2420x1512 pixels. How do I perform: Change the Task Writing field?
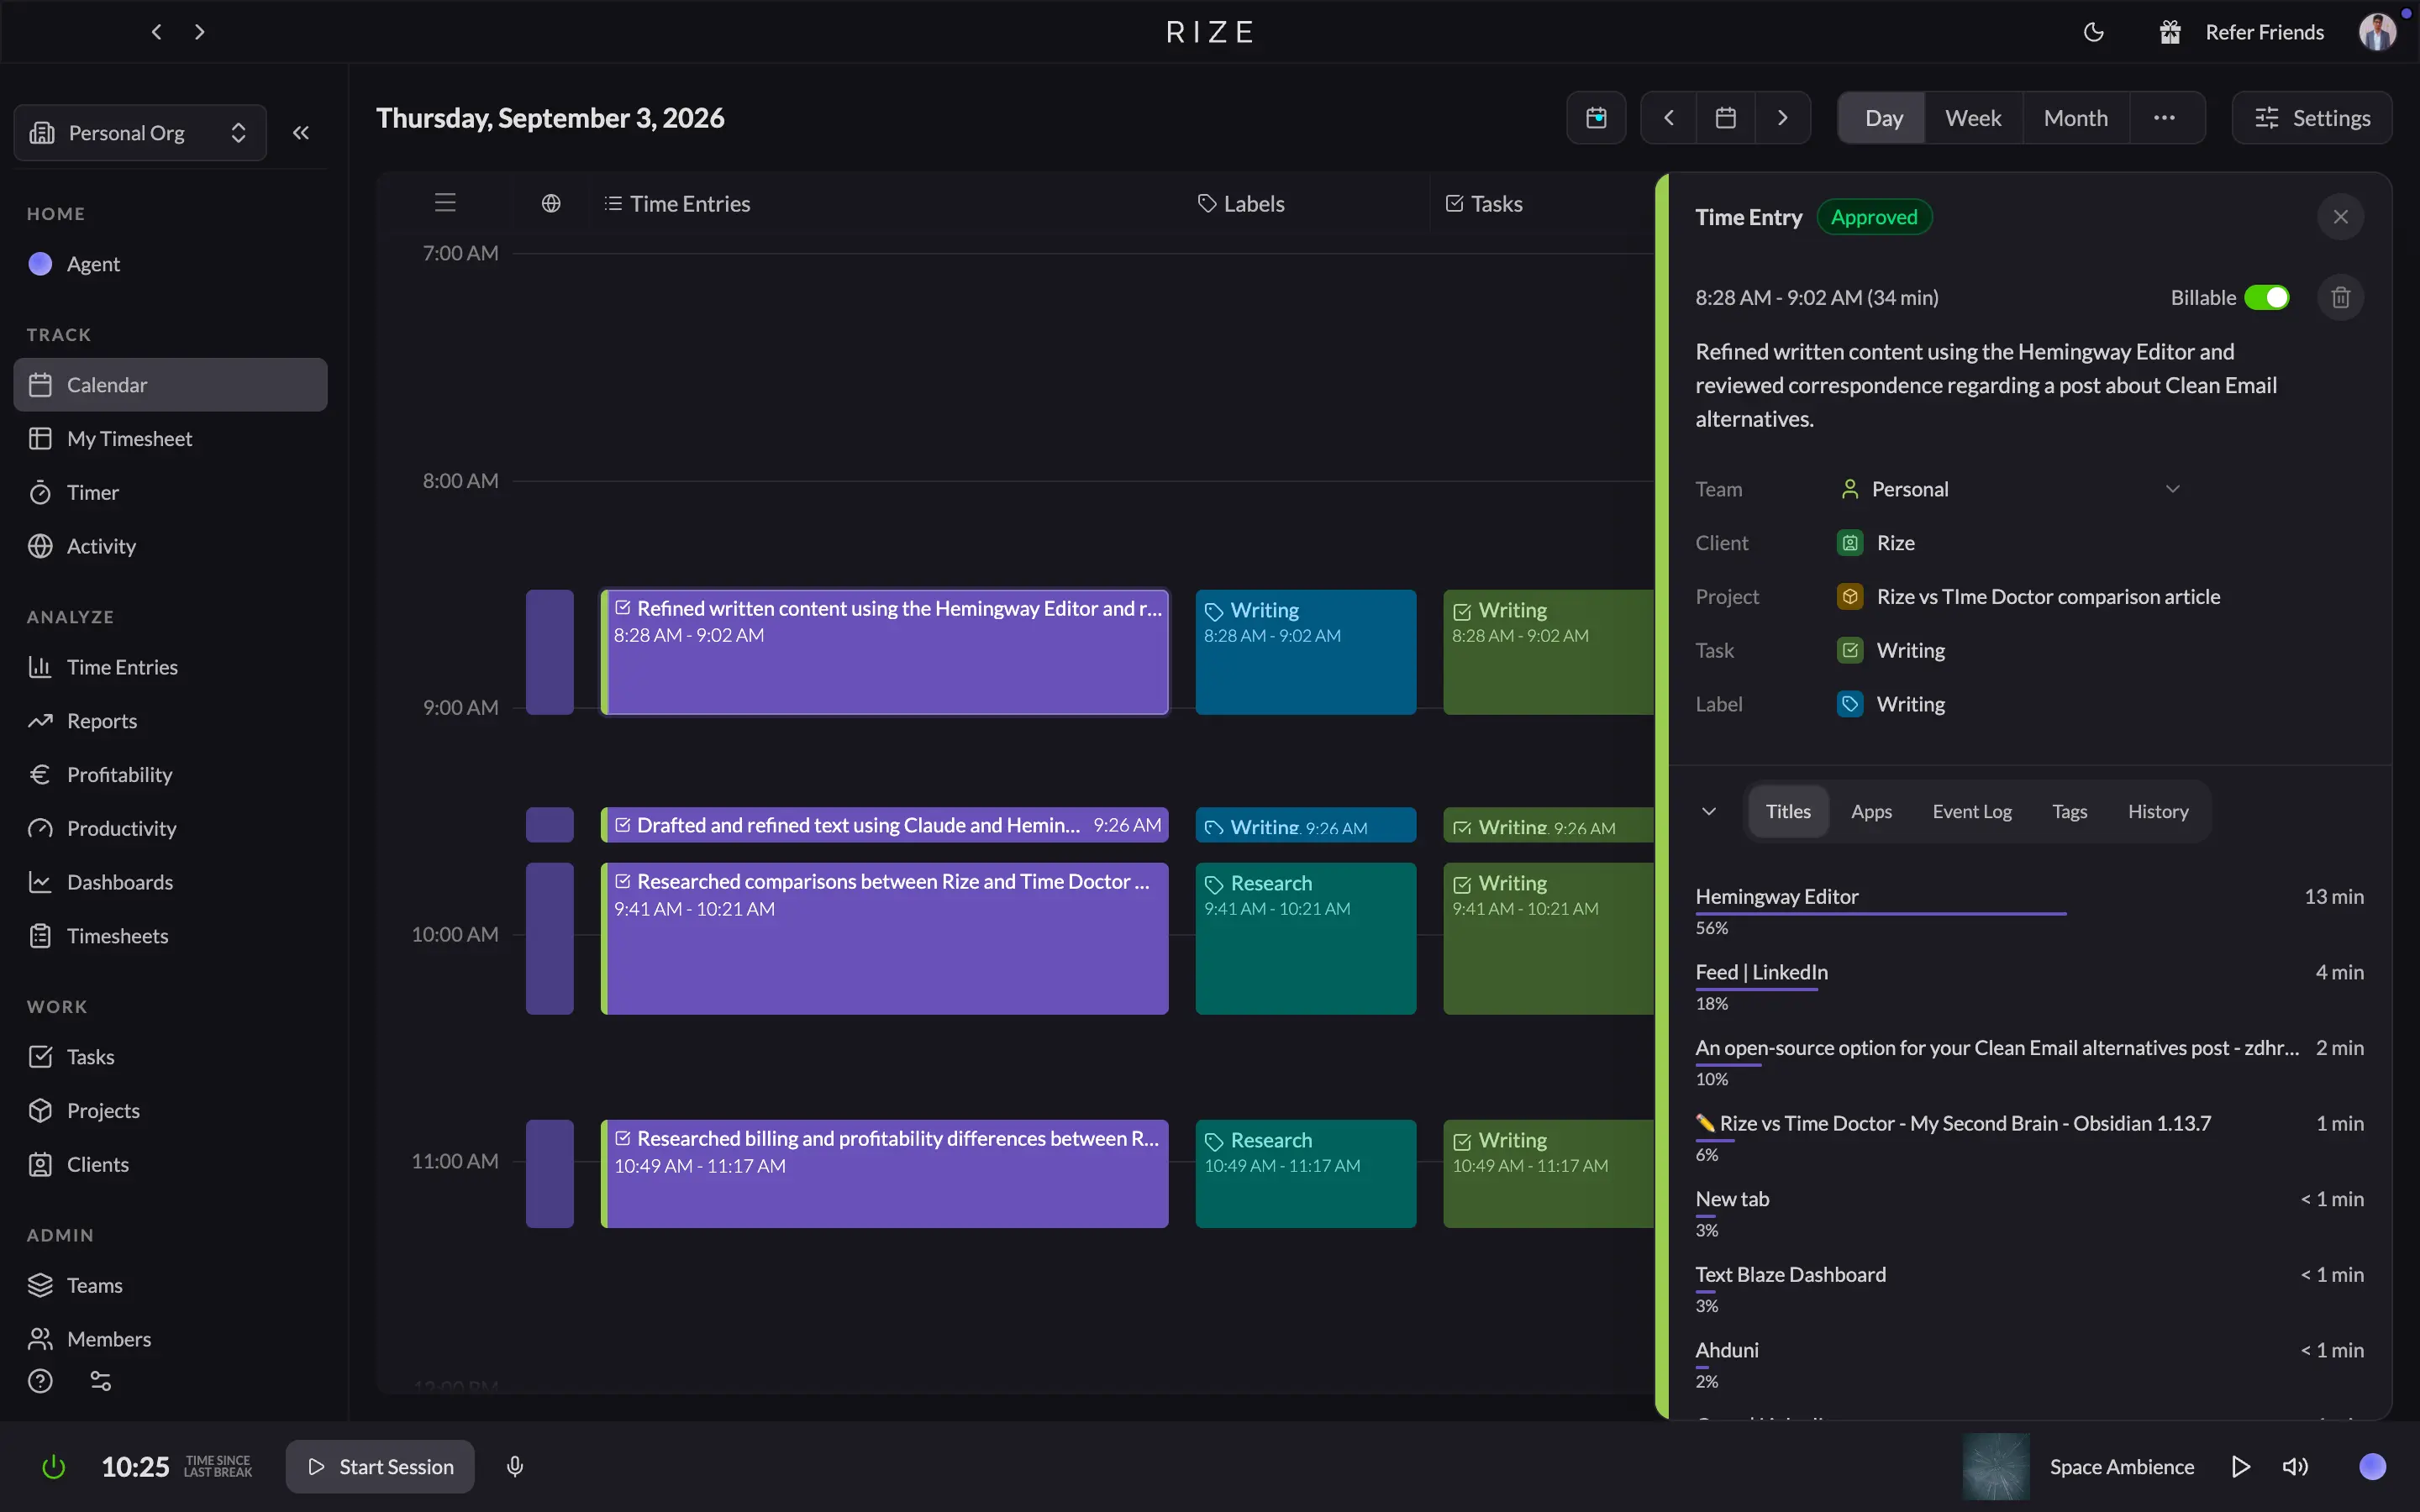[x=1891, y=651]
